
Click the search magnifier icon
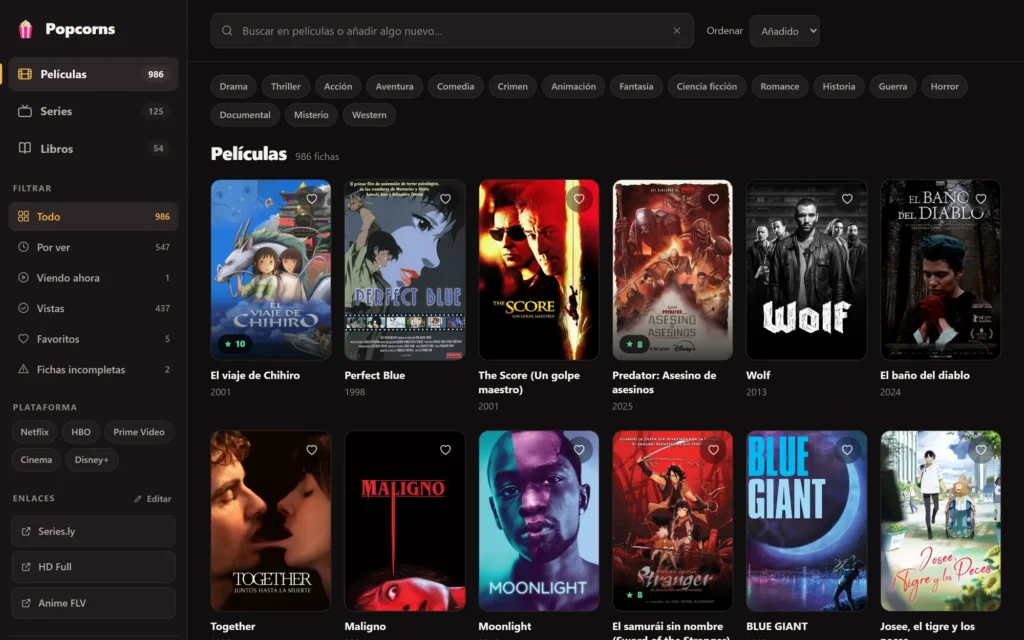coord(227,31)
